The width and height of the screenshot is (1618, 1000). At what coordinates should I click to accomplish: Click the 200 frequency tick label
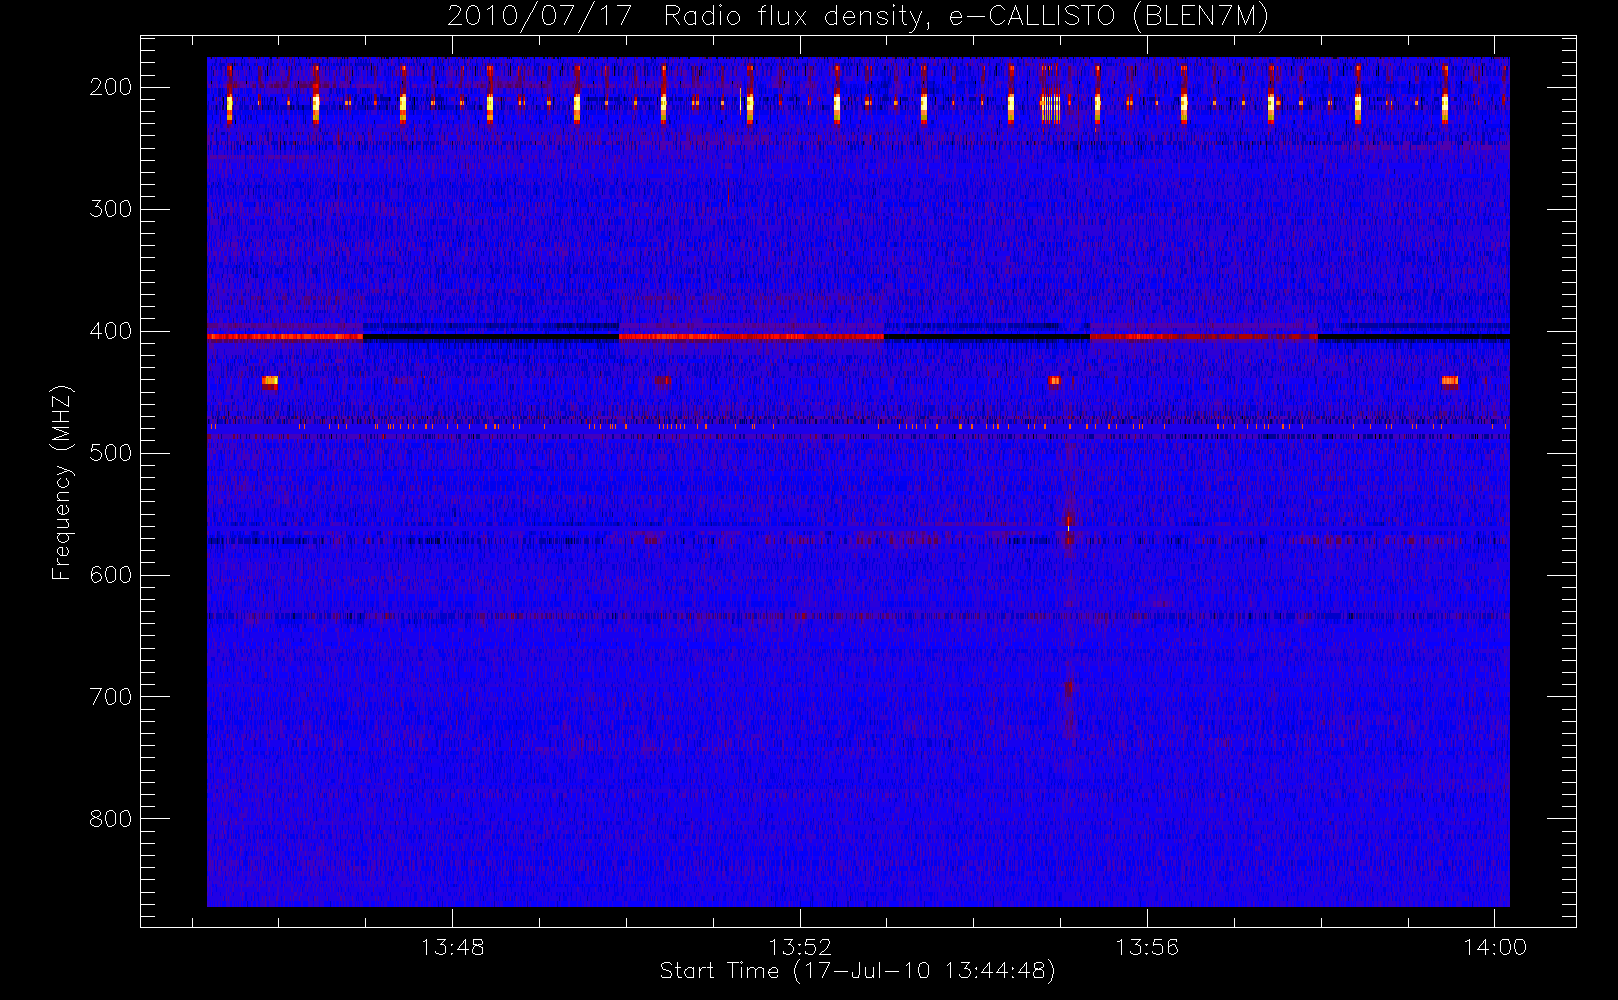pos(111,87)
